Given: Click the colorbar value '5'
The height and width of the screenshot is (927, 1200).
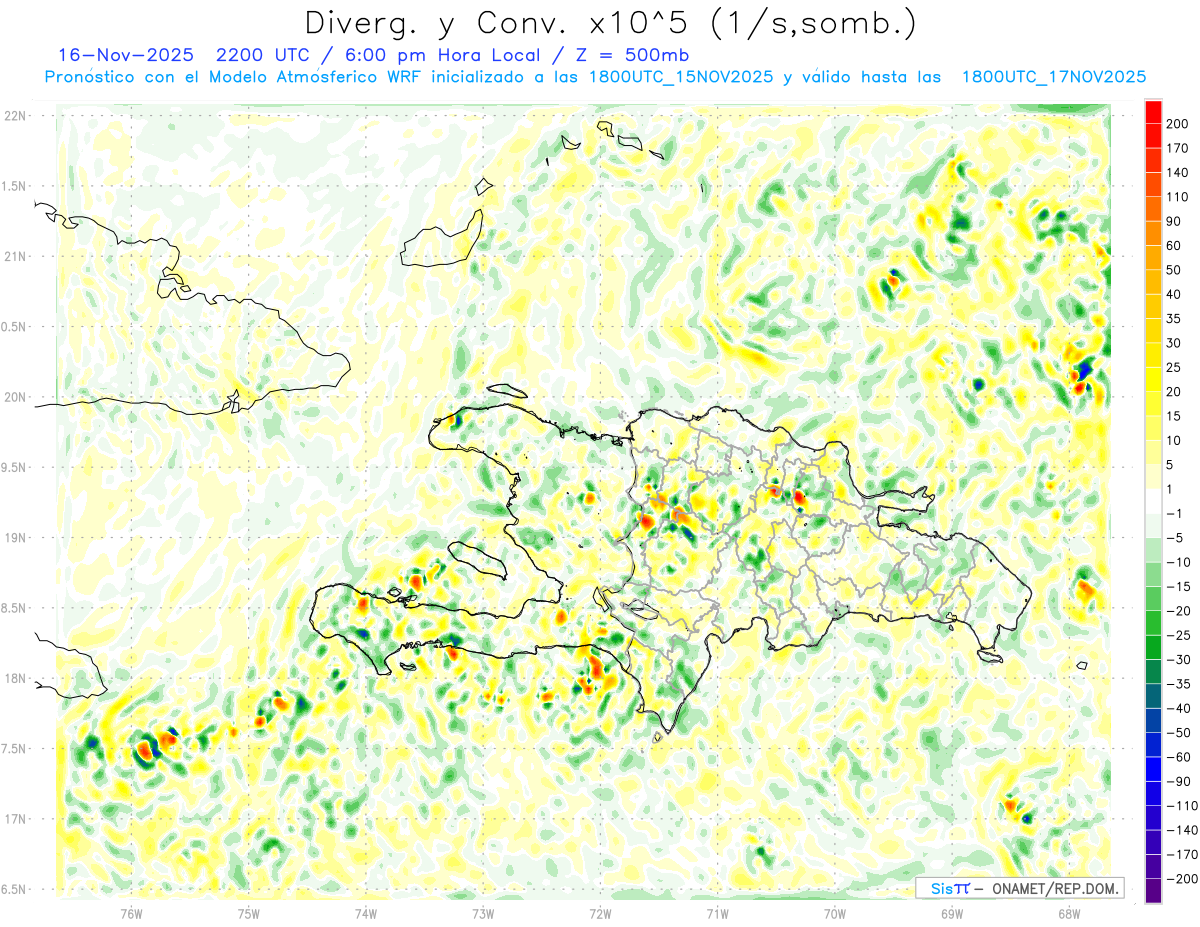Looking at the screenshot, I should click(x=1171, y=465).
